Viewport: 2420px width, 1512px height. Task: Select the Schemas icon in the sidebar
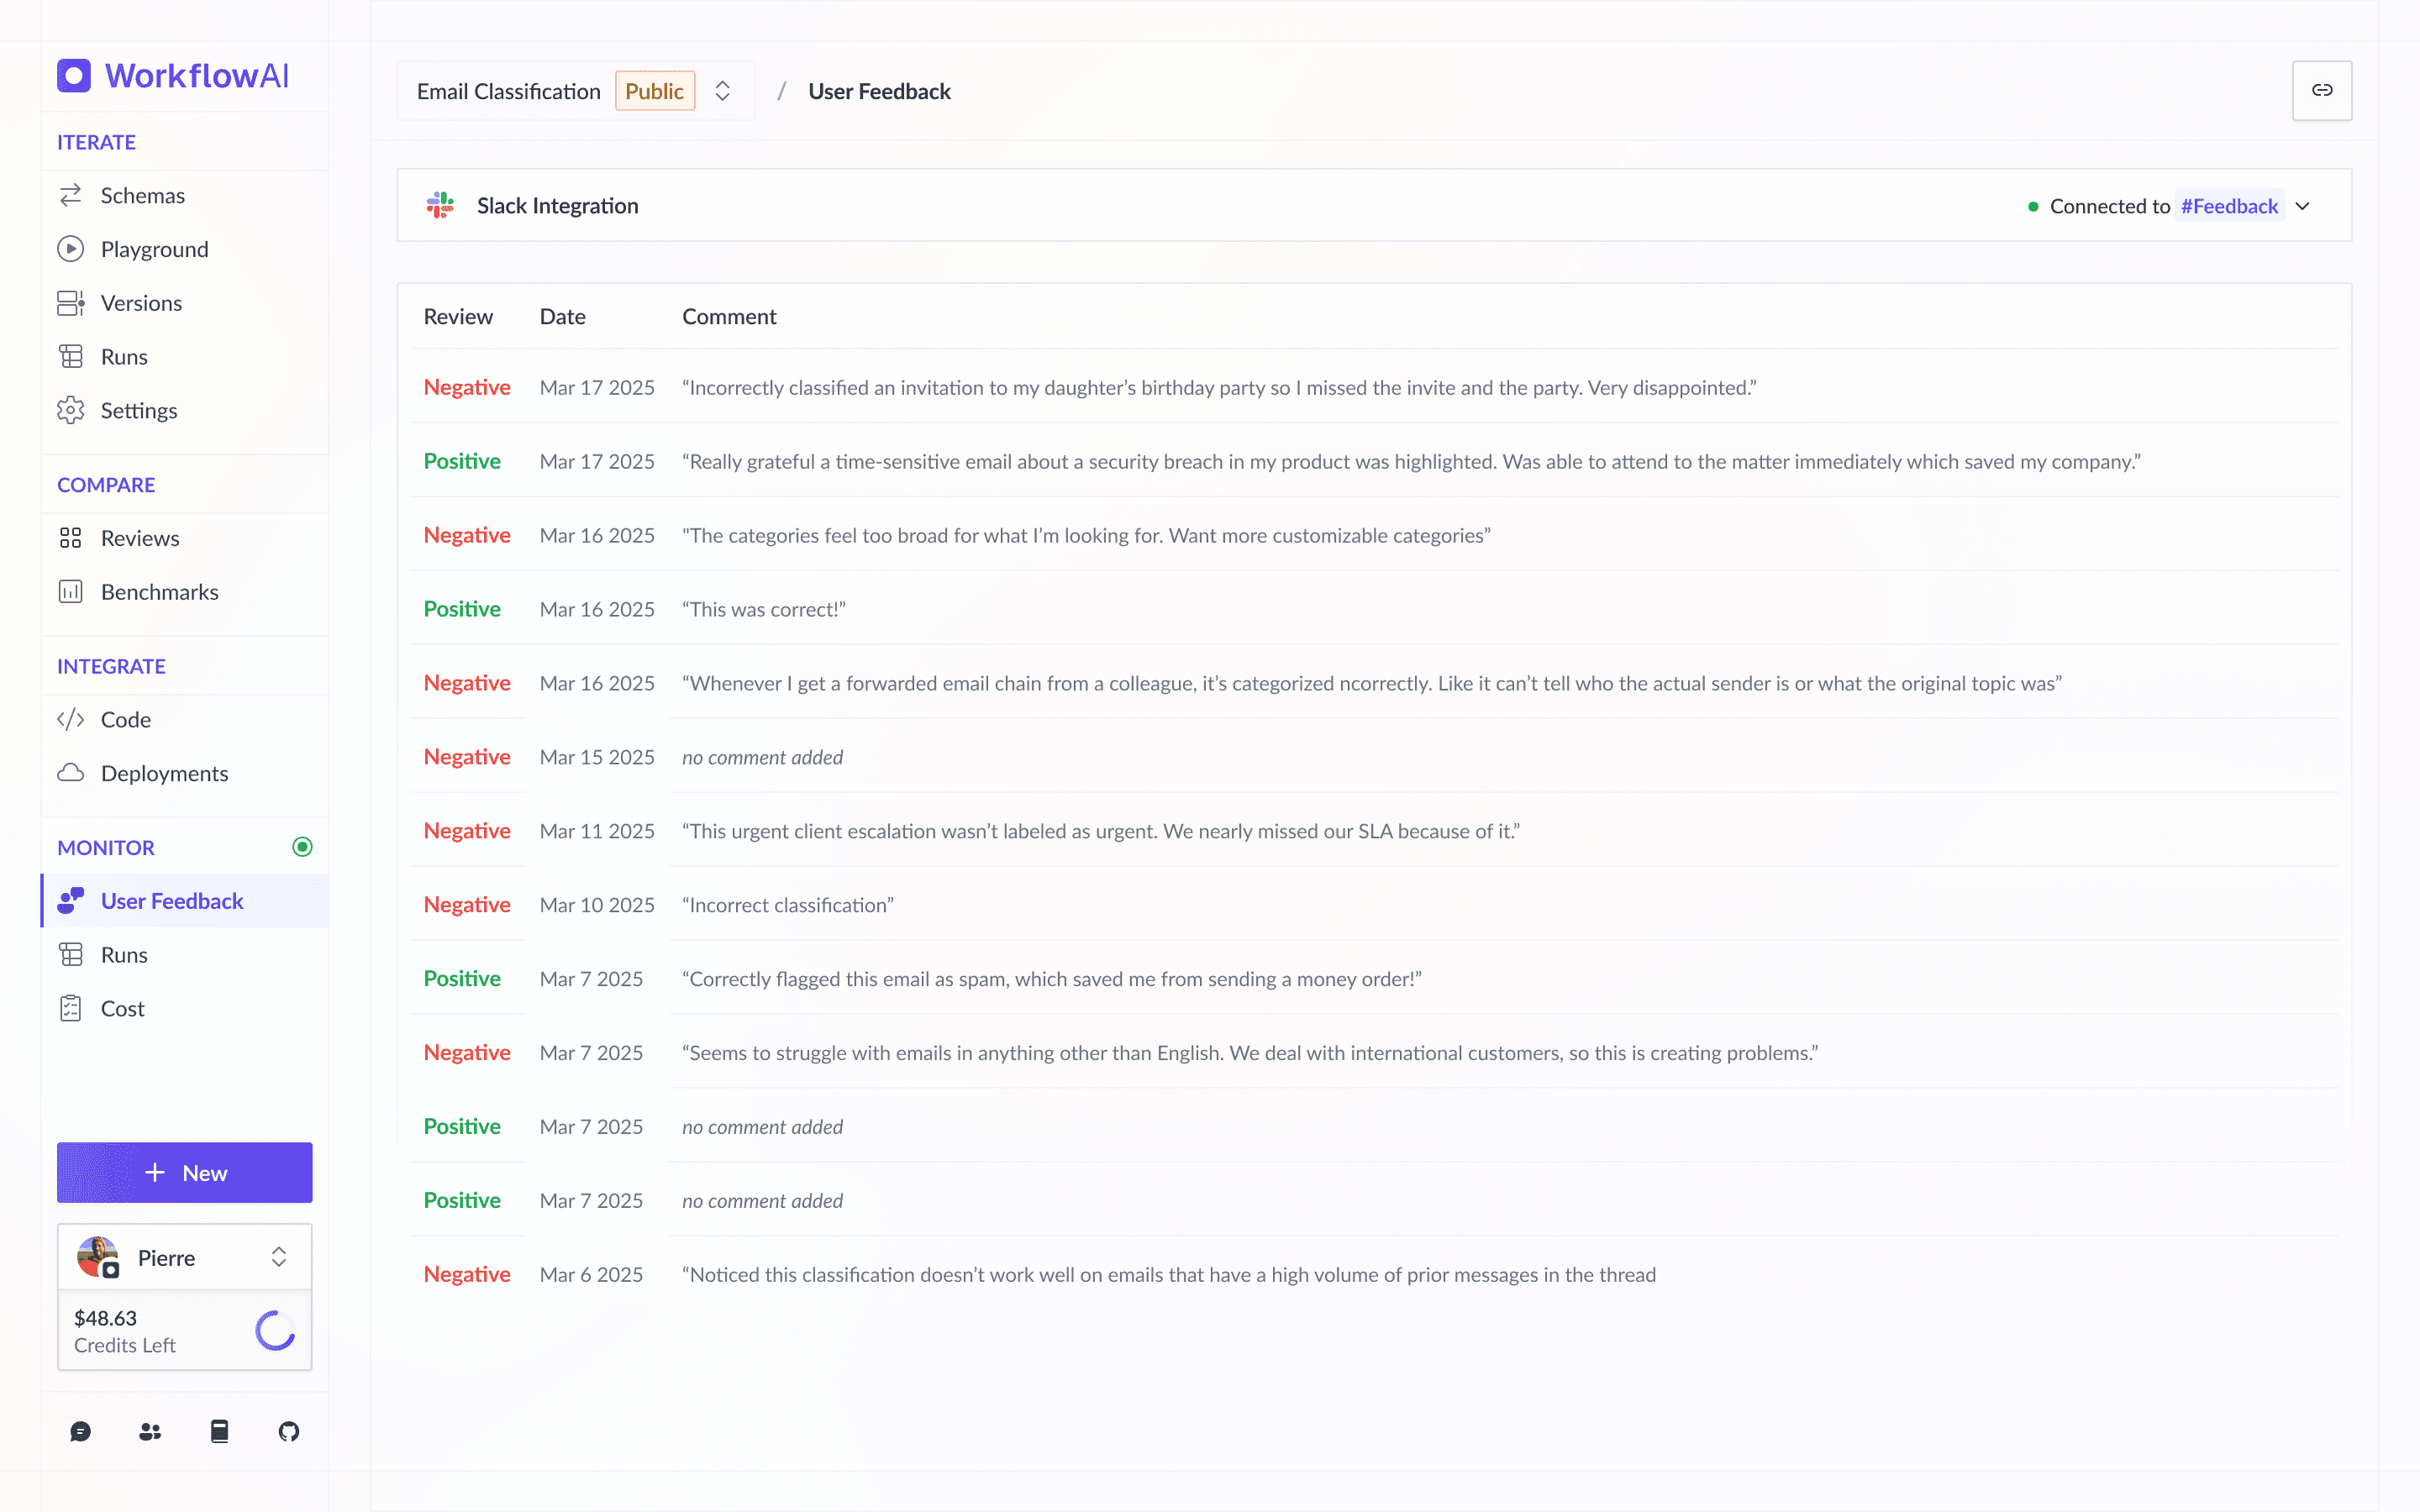[71, 195]
